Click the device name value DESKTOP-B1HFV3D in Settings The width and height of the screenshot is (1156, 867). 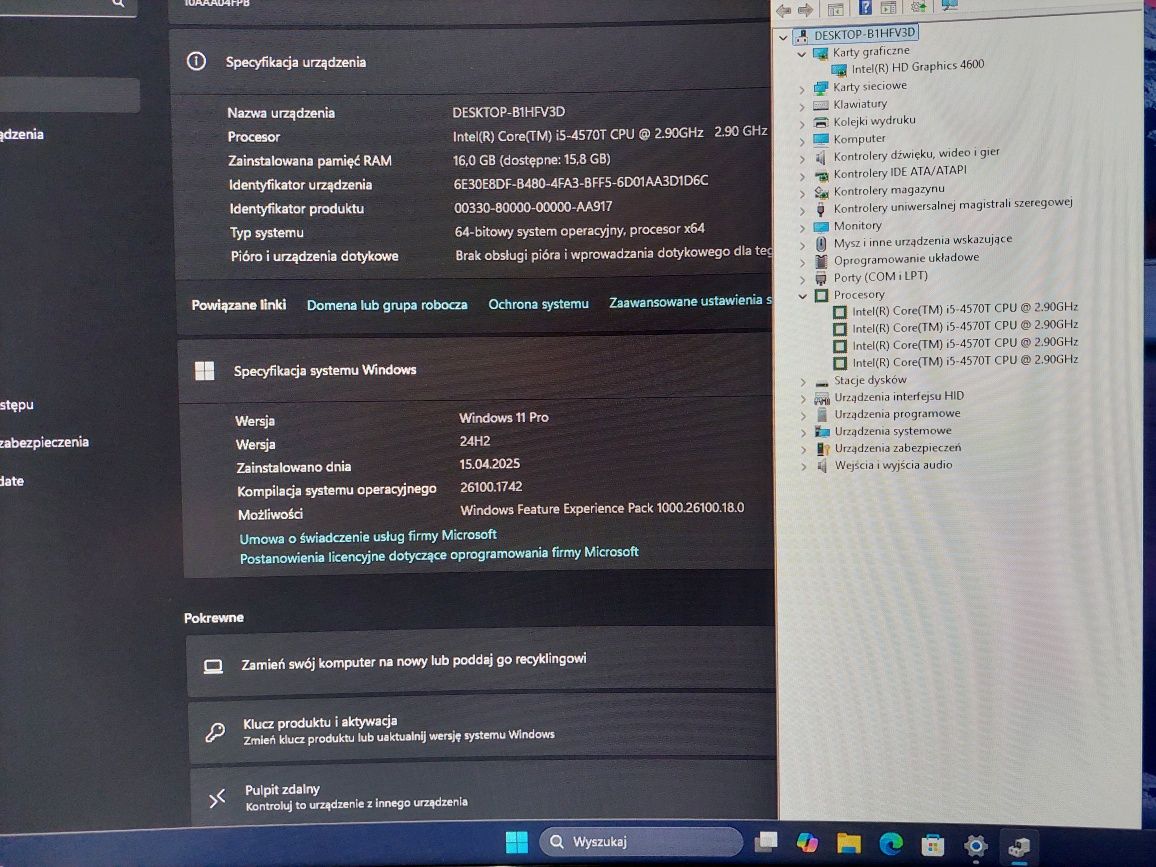point(509,112)
